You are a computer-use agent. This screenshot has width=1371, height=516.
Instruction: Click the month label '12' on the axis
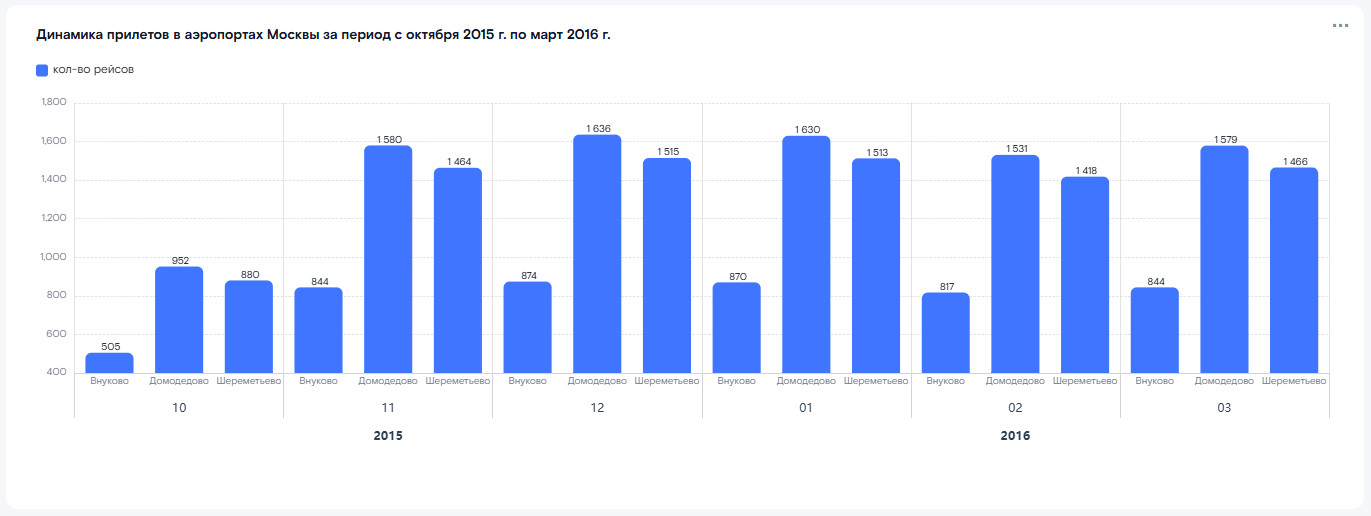[597, 408]
